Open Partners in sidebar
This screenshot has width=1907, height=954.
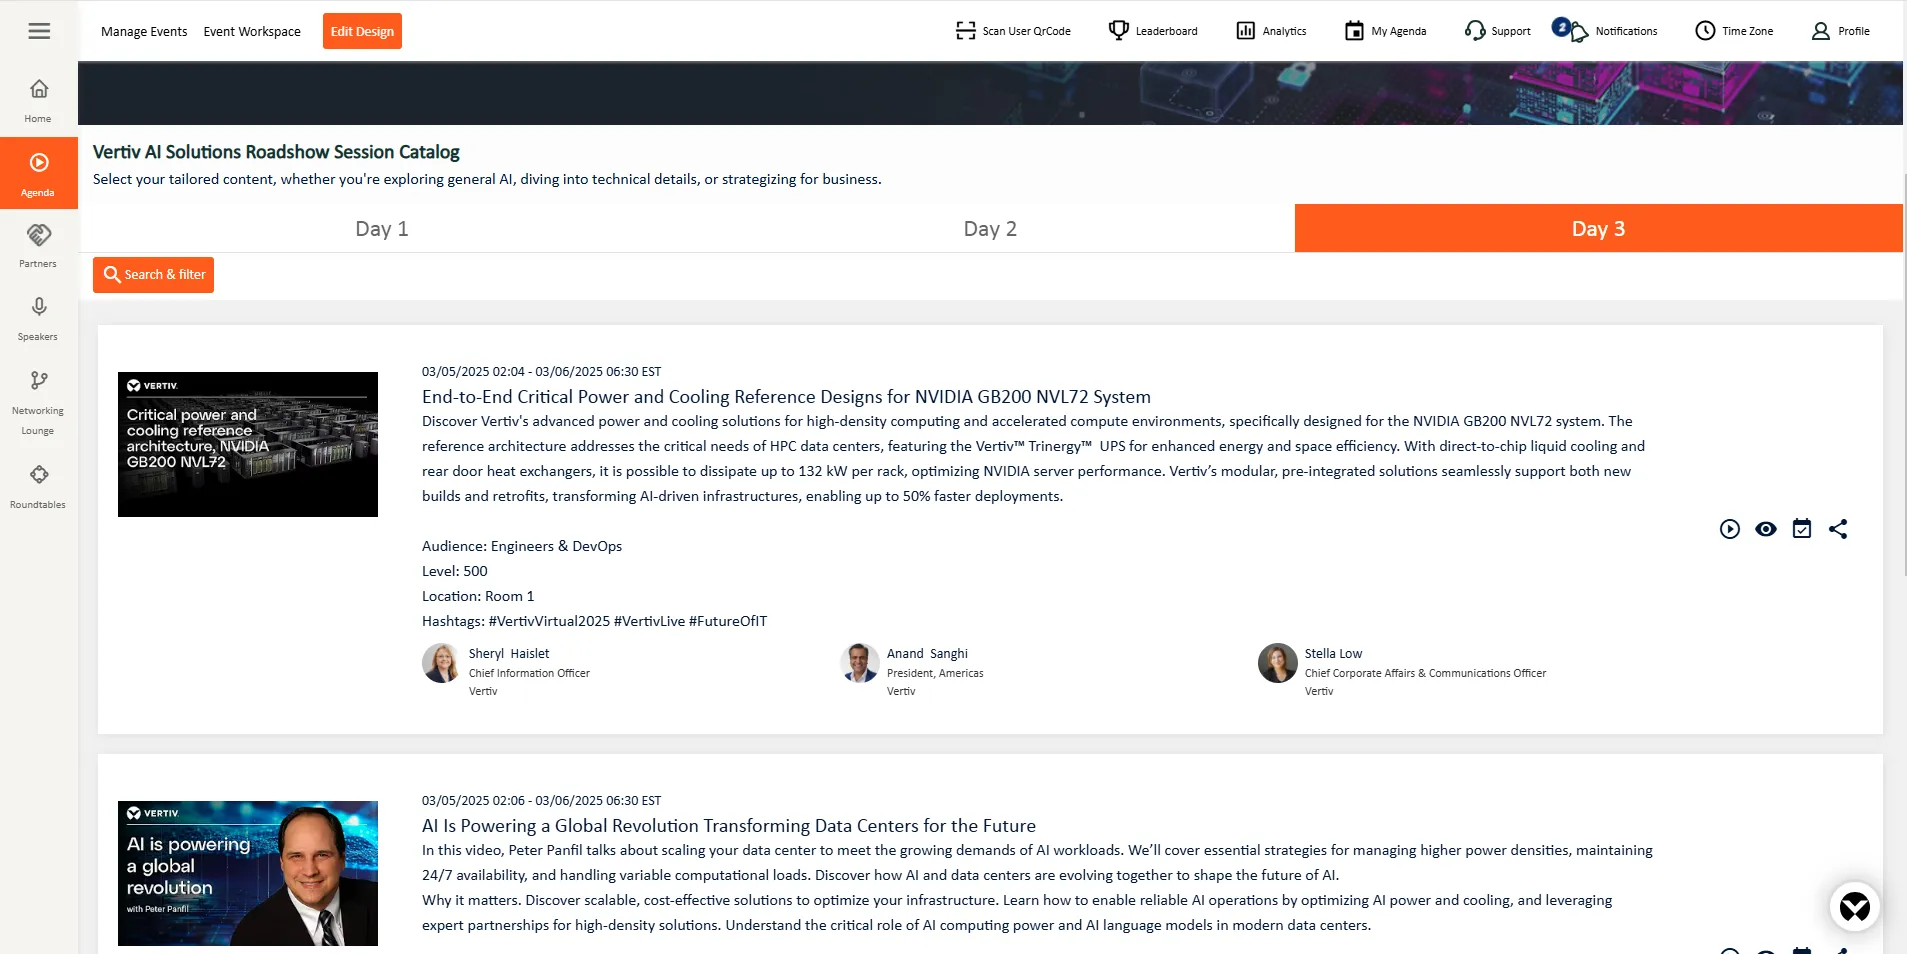39,246
